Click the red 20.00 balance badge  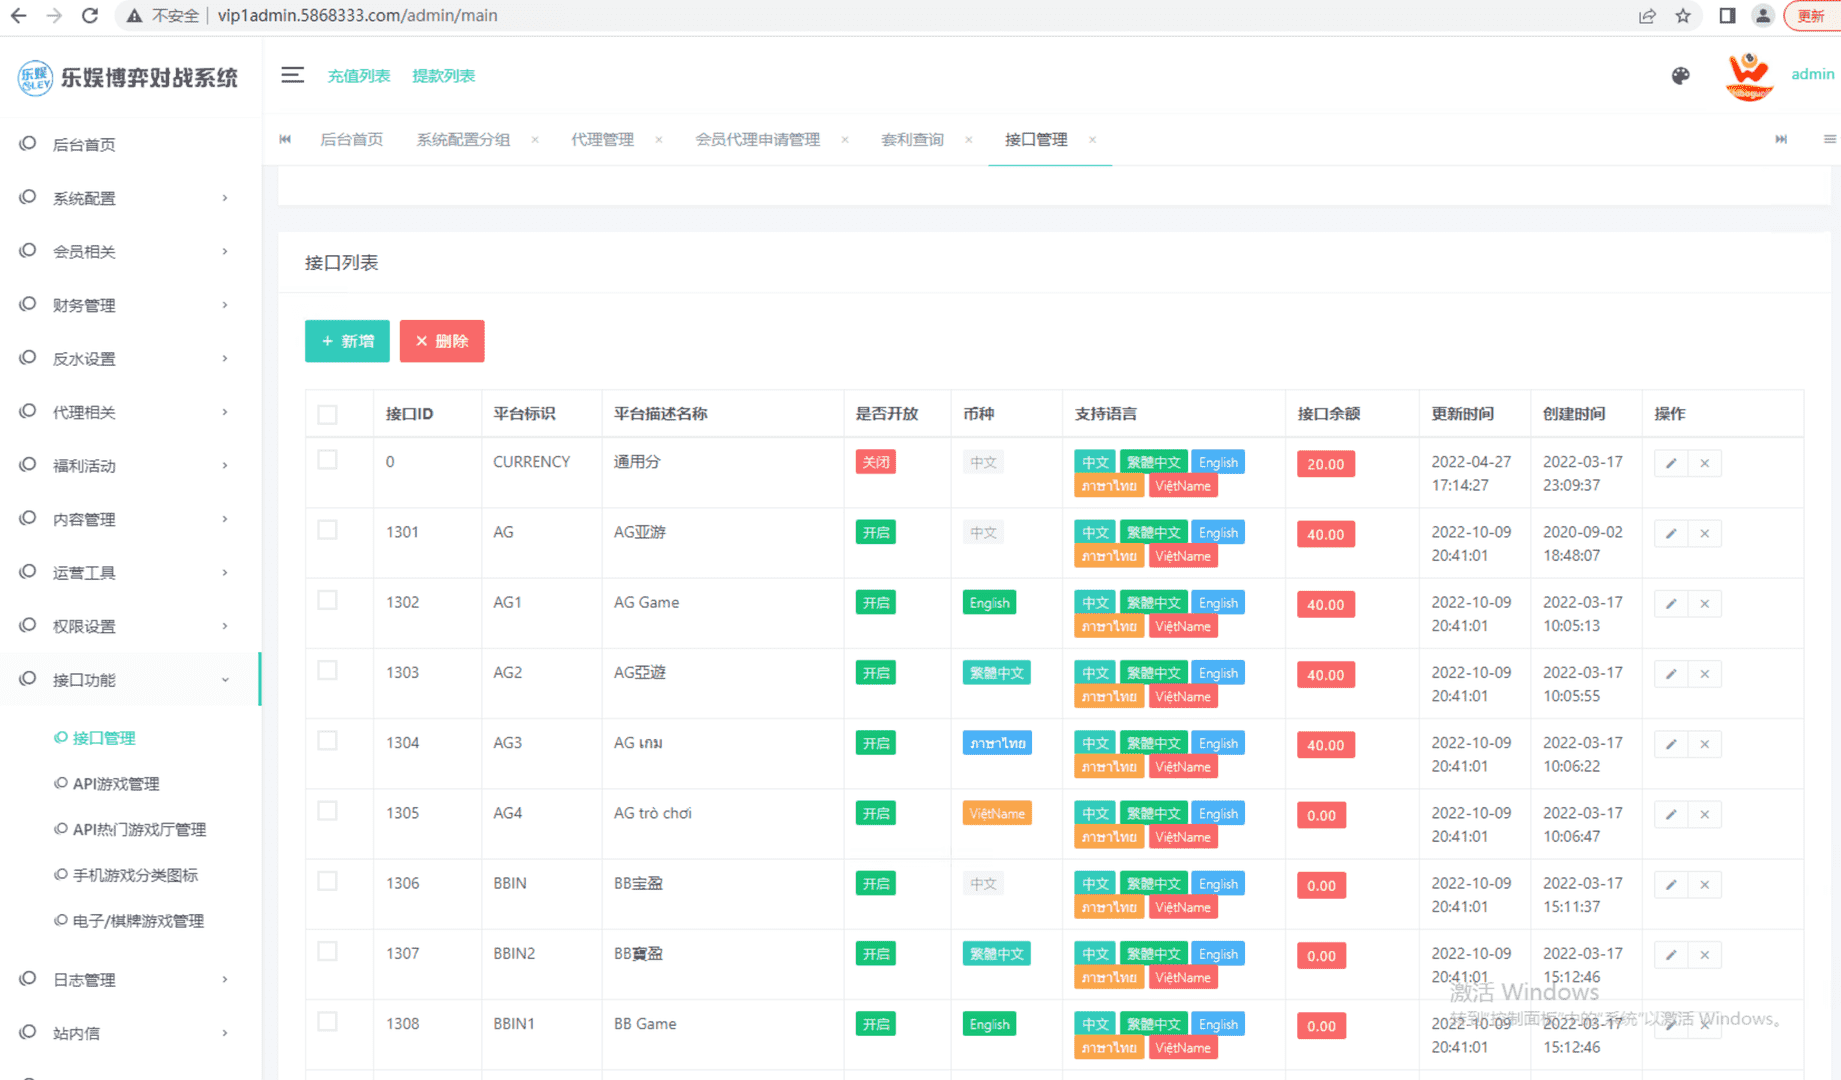[x=1325, y=464]
